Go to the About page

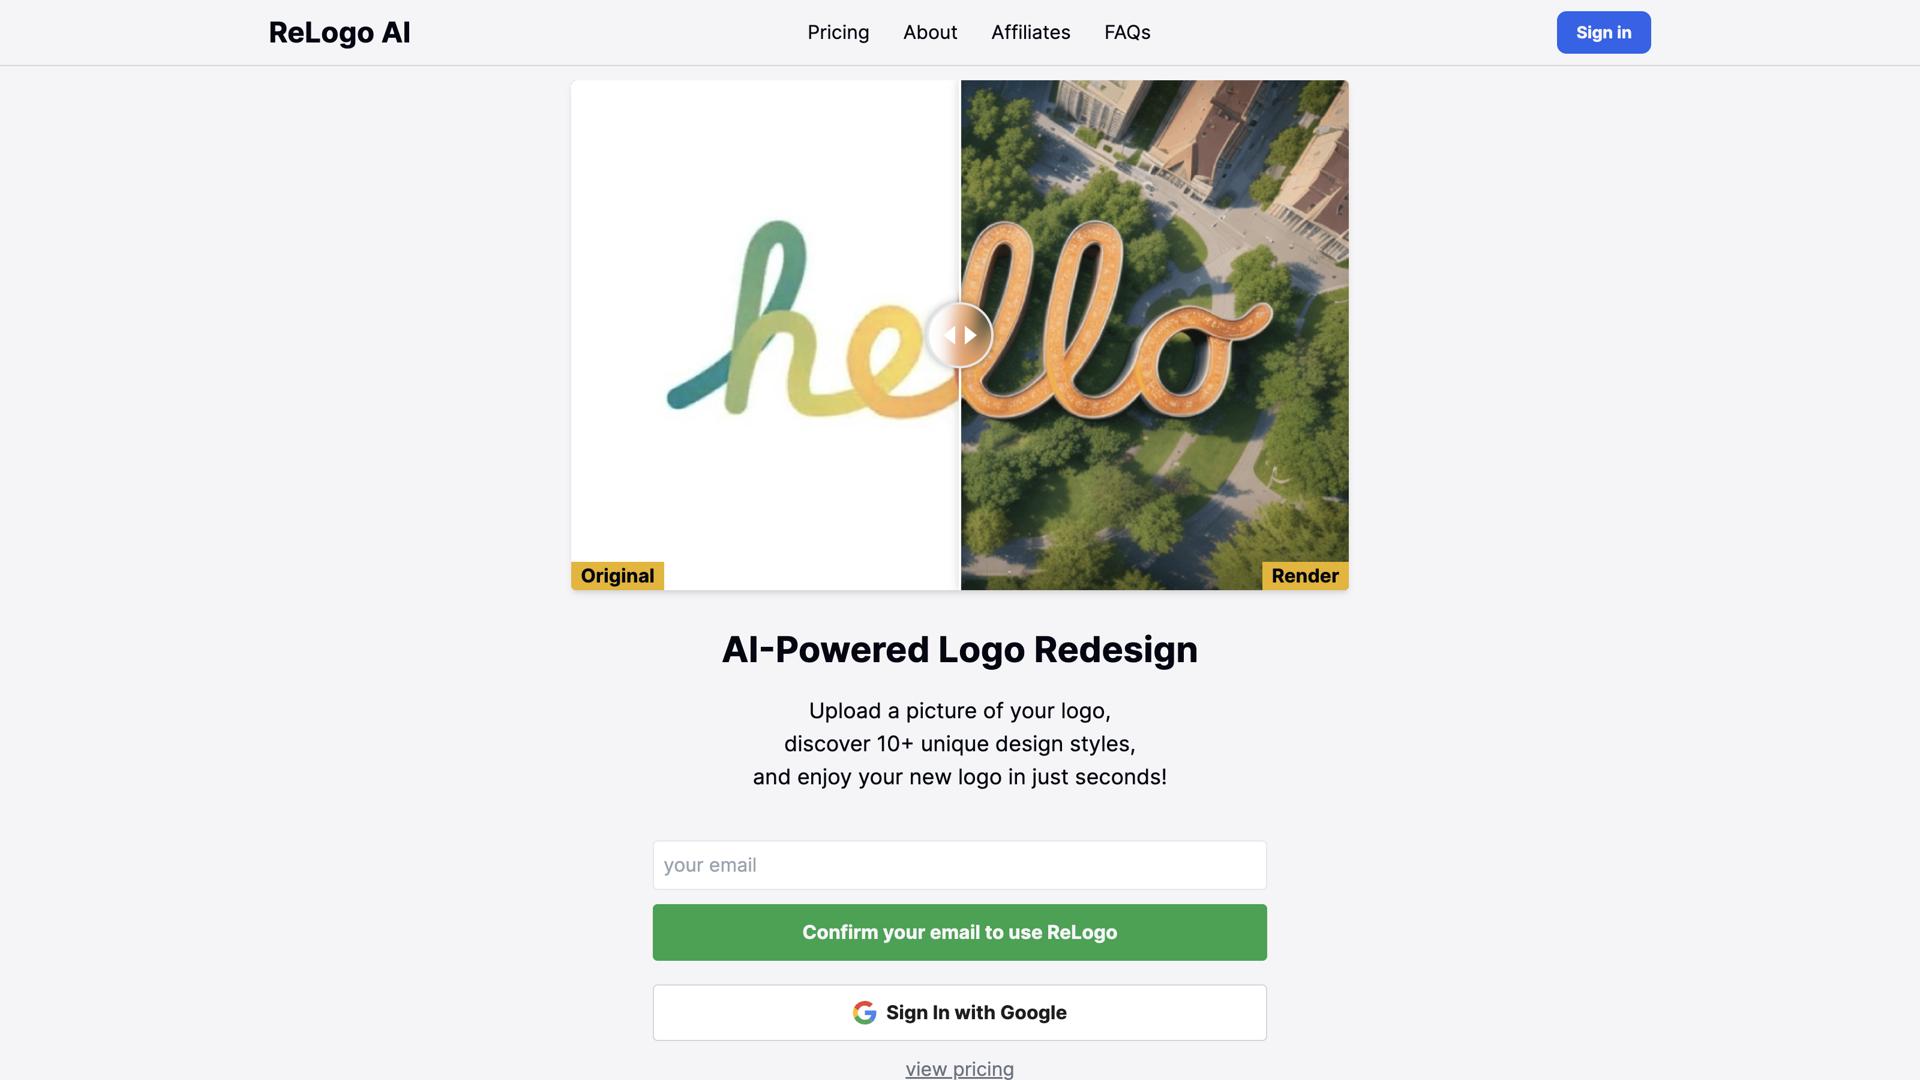pos(930,32)
